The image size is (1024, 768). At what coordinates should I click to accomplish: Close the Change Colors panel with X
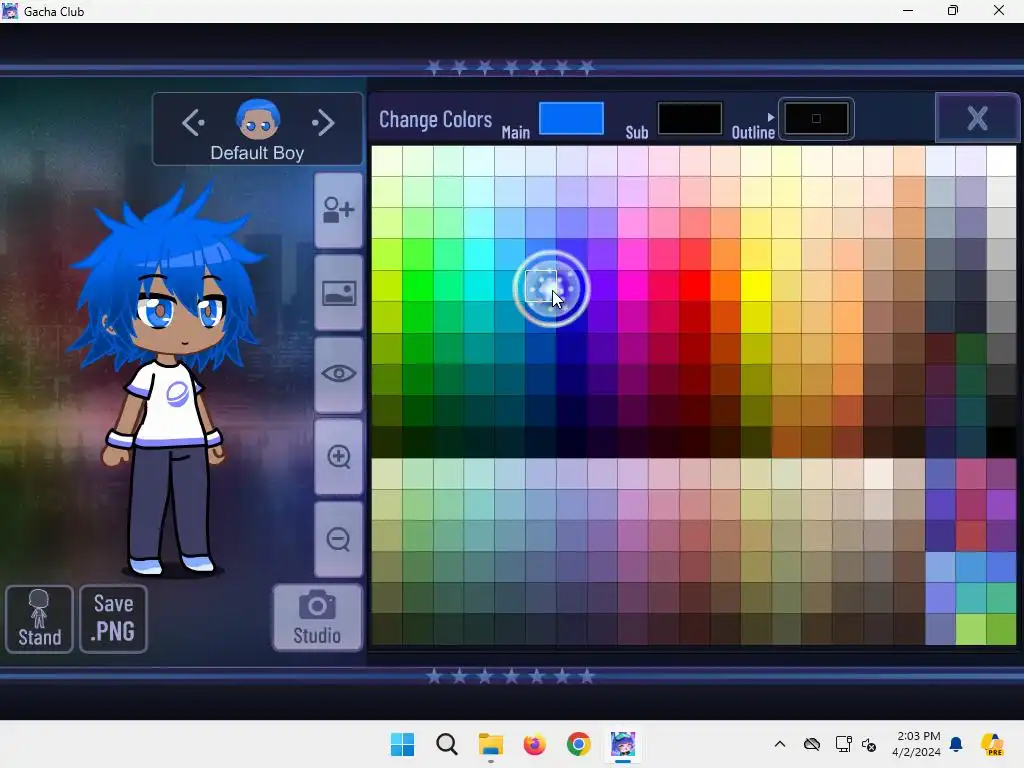pos(977,118)
